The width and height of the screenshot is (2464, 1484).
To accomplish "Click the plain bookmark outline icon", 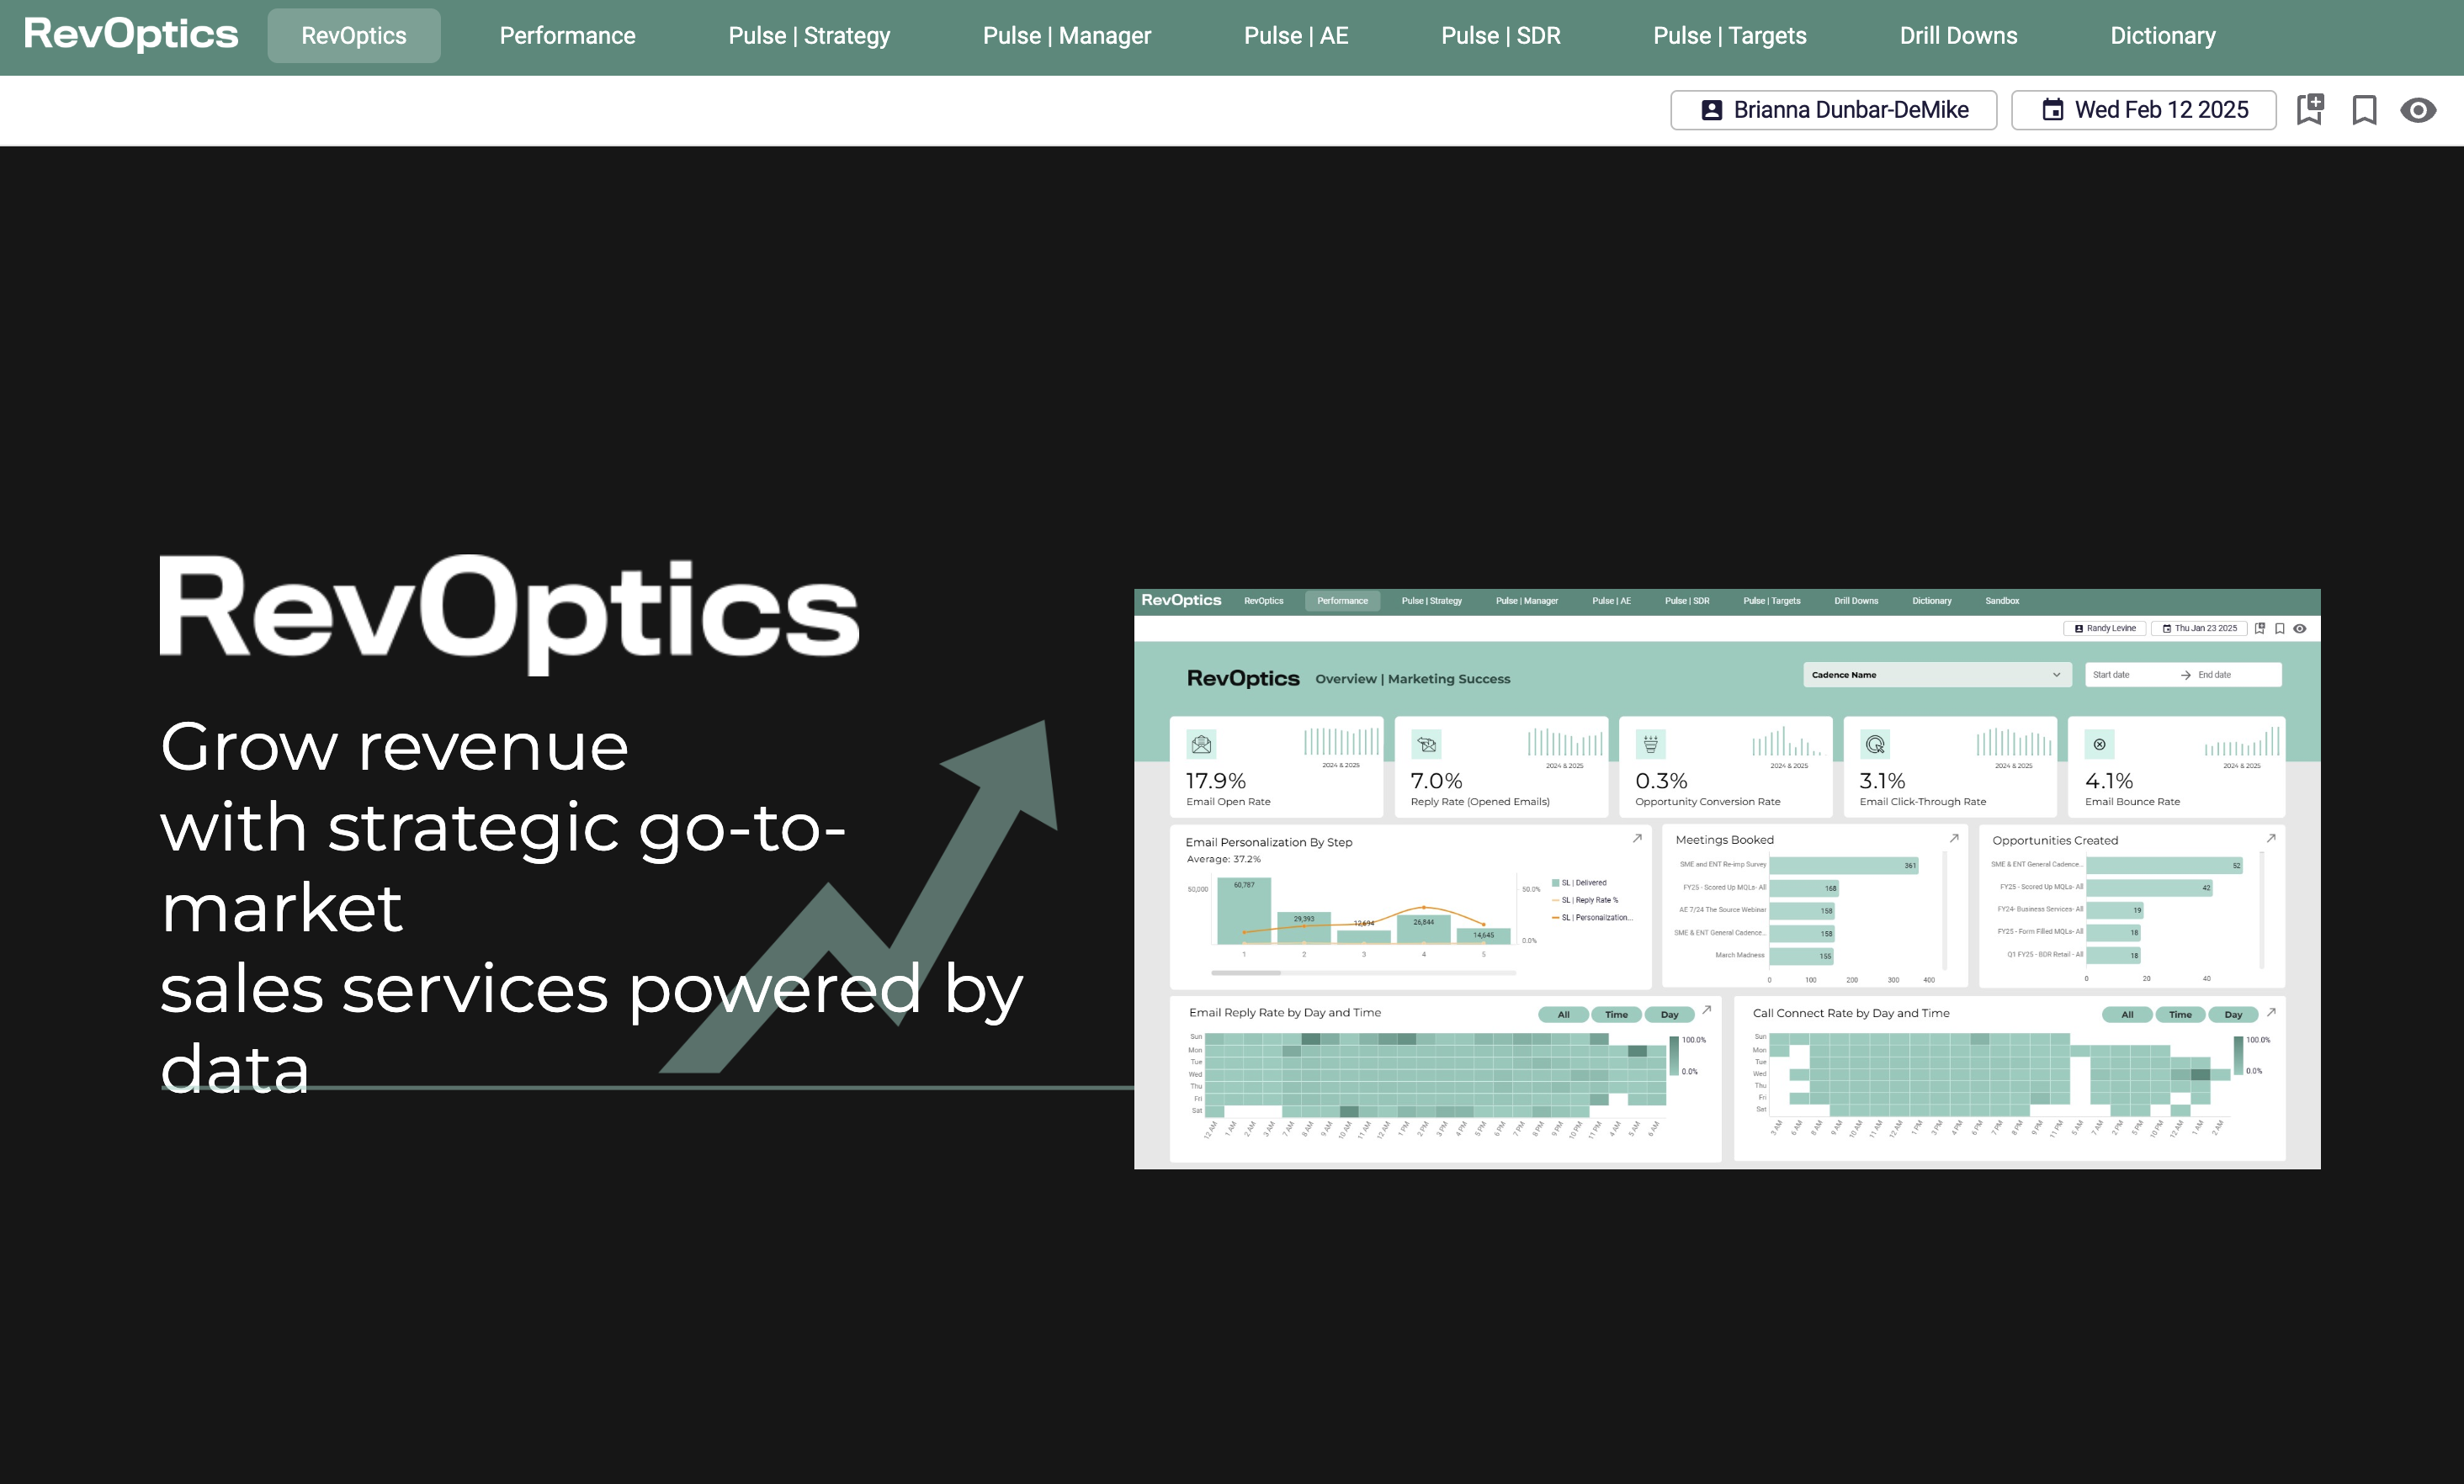I will (x=2364, y=109).
